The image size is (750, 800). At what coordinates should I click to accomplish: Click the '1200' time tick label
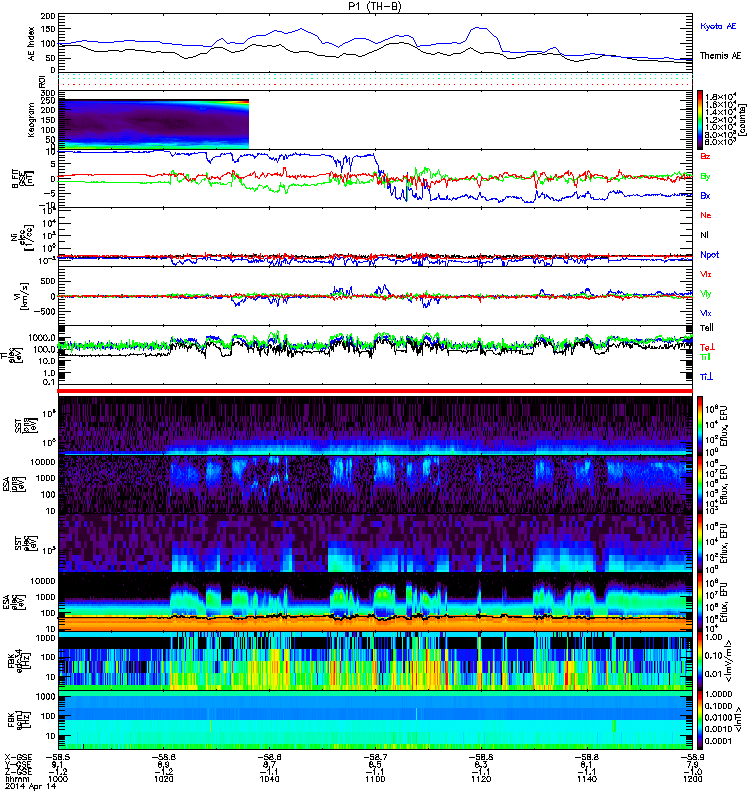(x=692, y=779)
